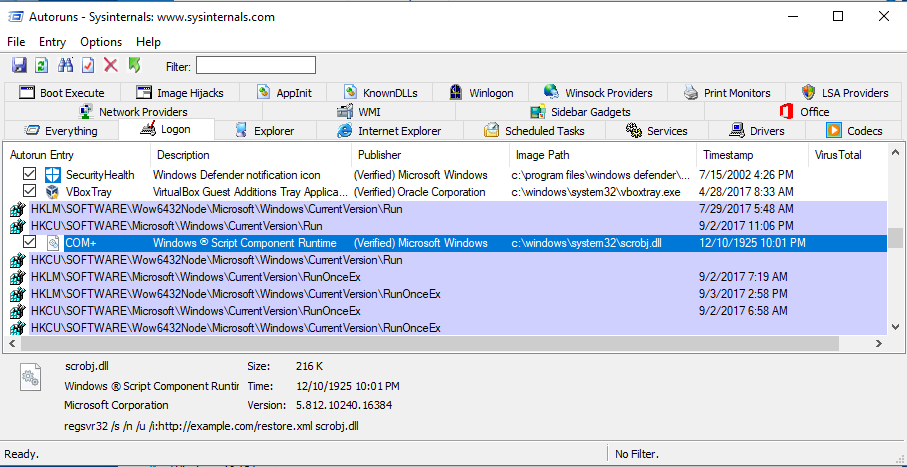Image resolution: width=907 pixels, height=467 pixels.
Task: Click into the Filter text field
Action: [256, 65]
